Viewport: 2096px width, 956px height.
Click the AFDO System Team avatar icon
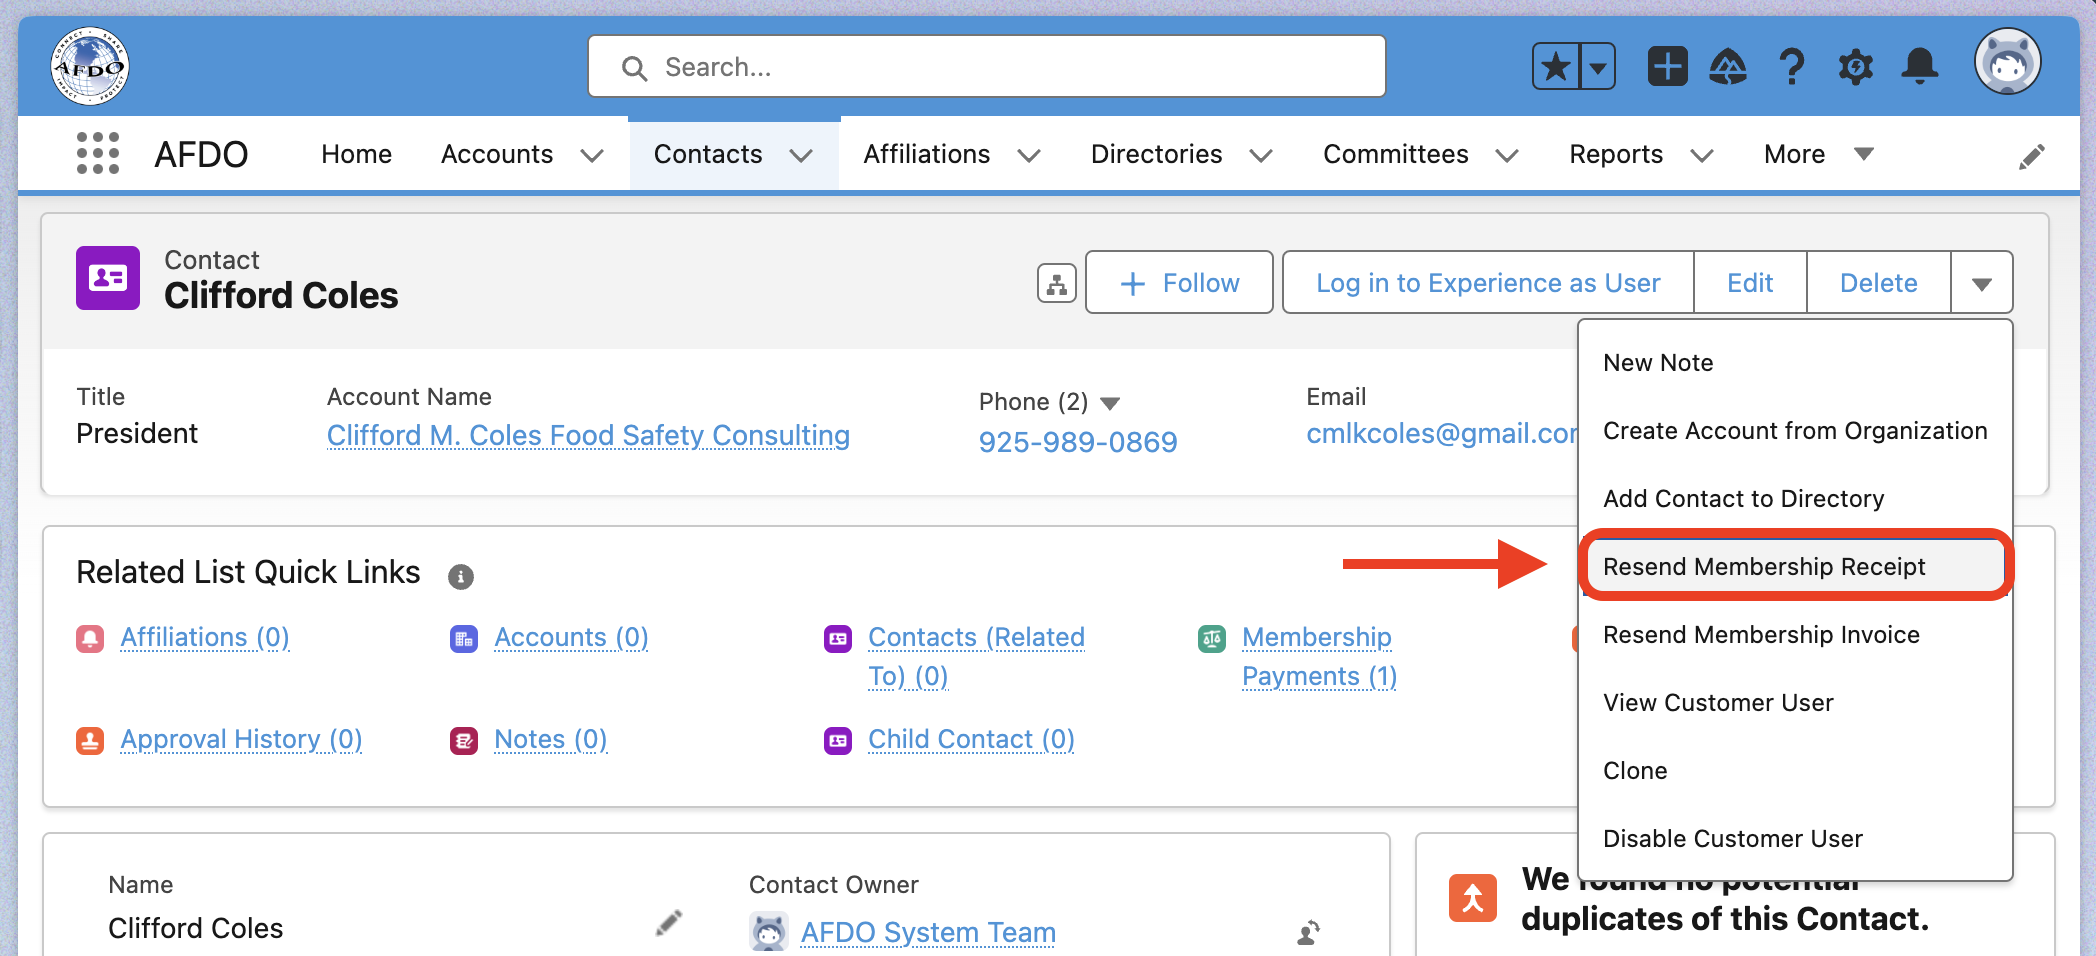pyautogui.click(x=769, y=932)
